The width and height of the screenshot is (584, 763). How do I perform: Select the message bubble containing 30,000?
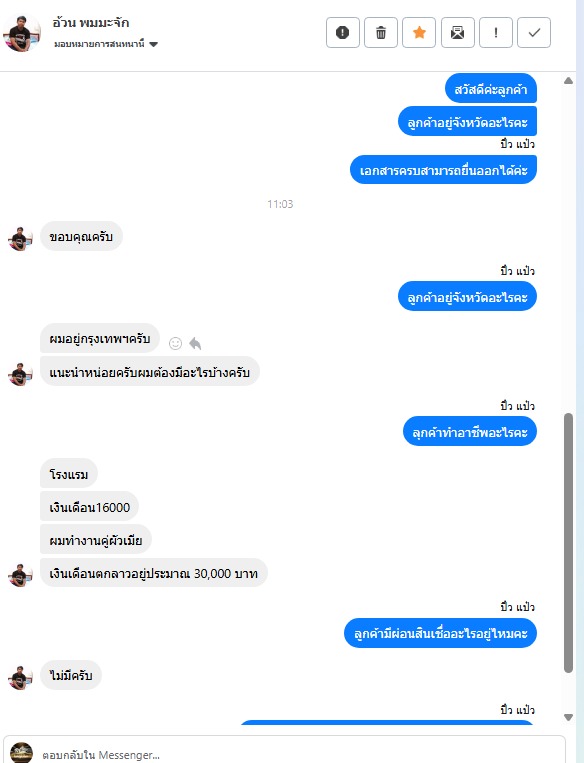153,573
